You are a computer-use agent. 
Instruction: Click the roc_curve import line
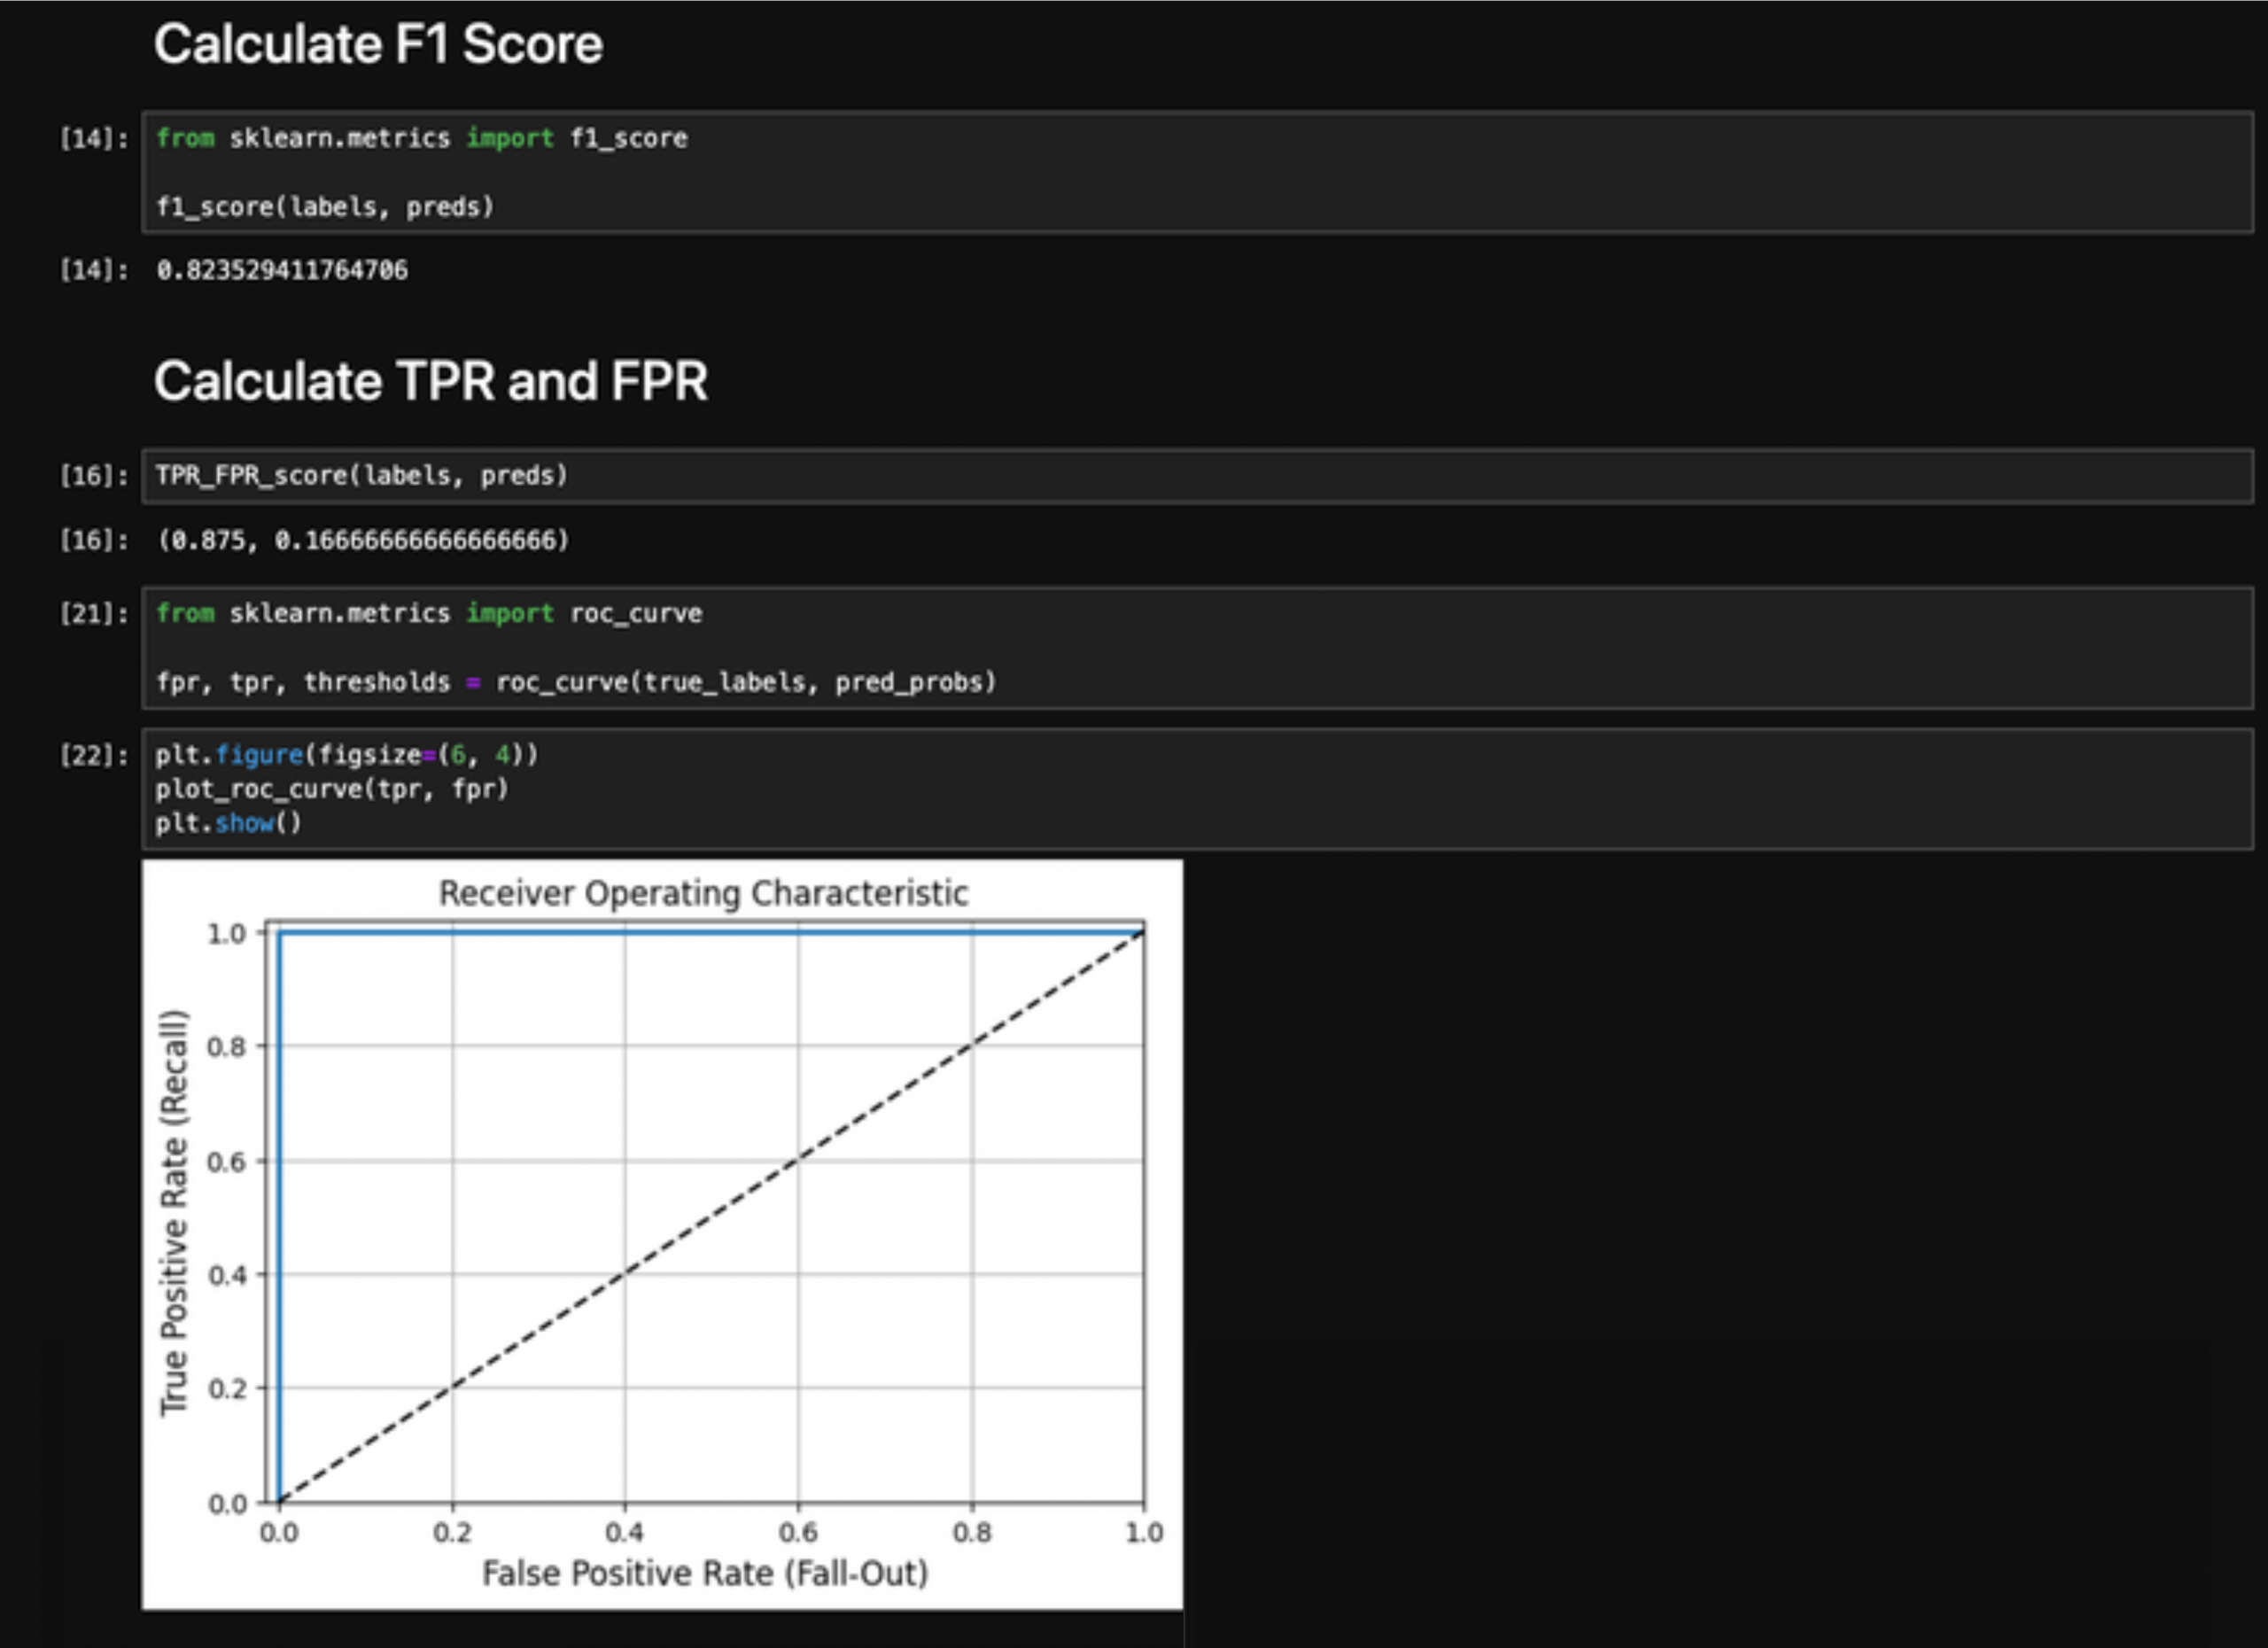(x=428, y=613)
